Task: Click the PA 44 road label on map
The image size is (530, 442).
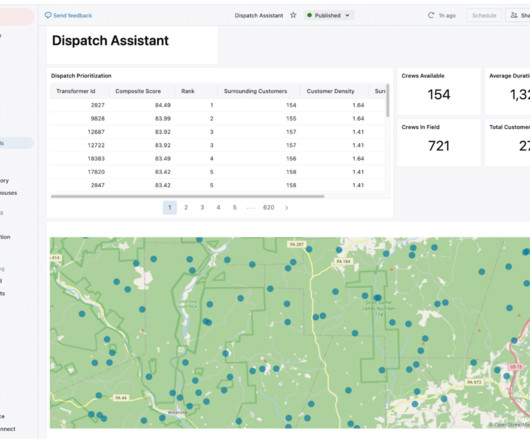Action: pyautogui.click(x=121, y=398)
